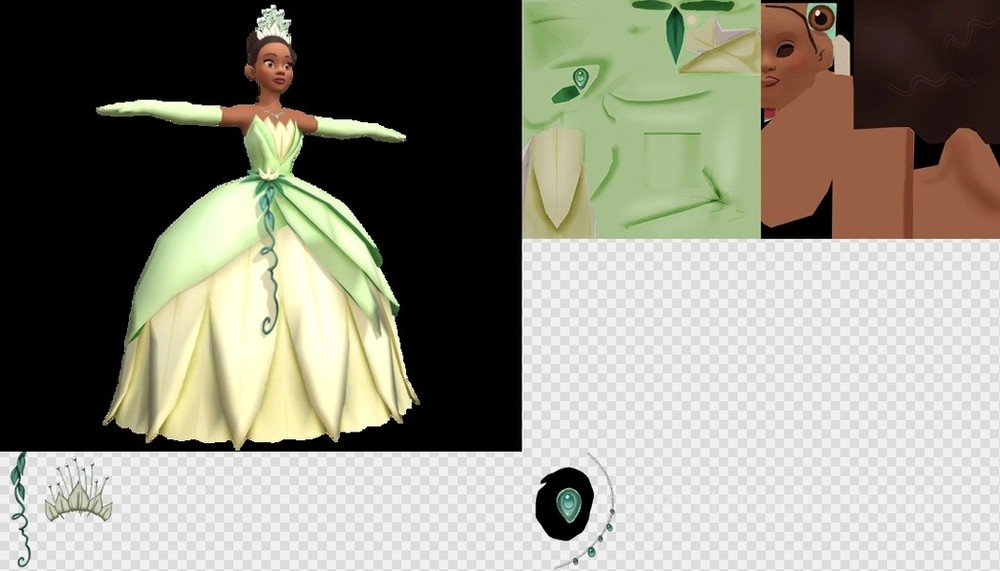The image size is (1000, 571).
Task: Click the model's outstretched left-side glove
Action: tap(160, 111)
